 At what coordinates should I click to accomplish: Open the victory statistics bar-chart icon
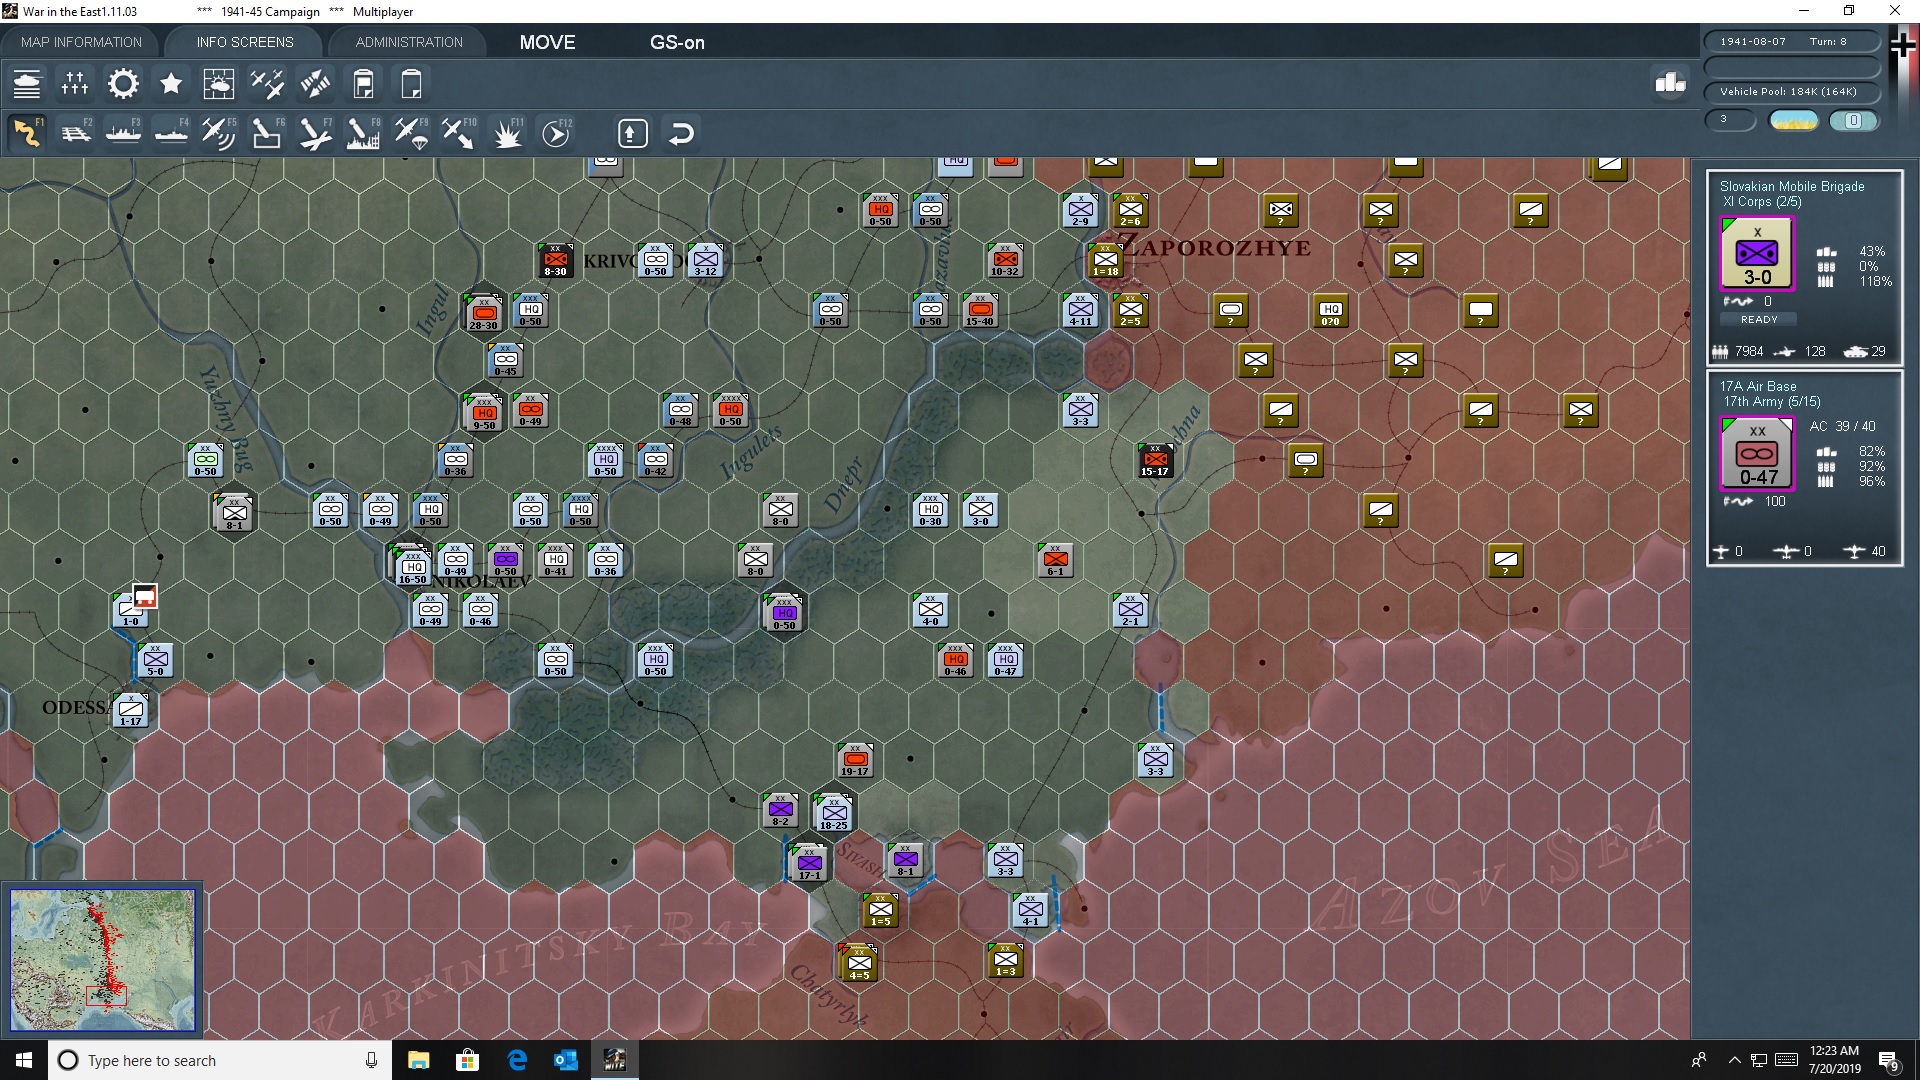1670,84
